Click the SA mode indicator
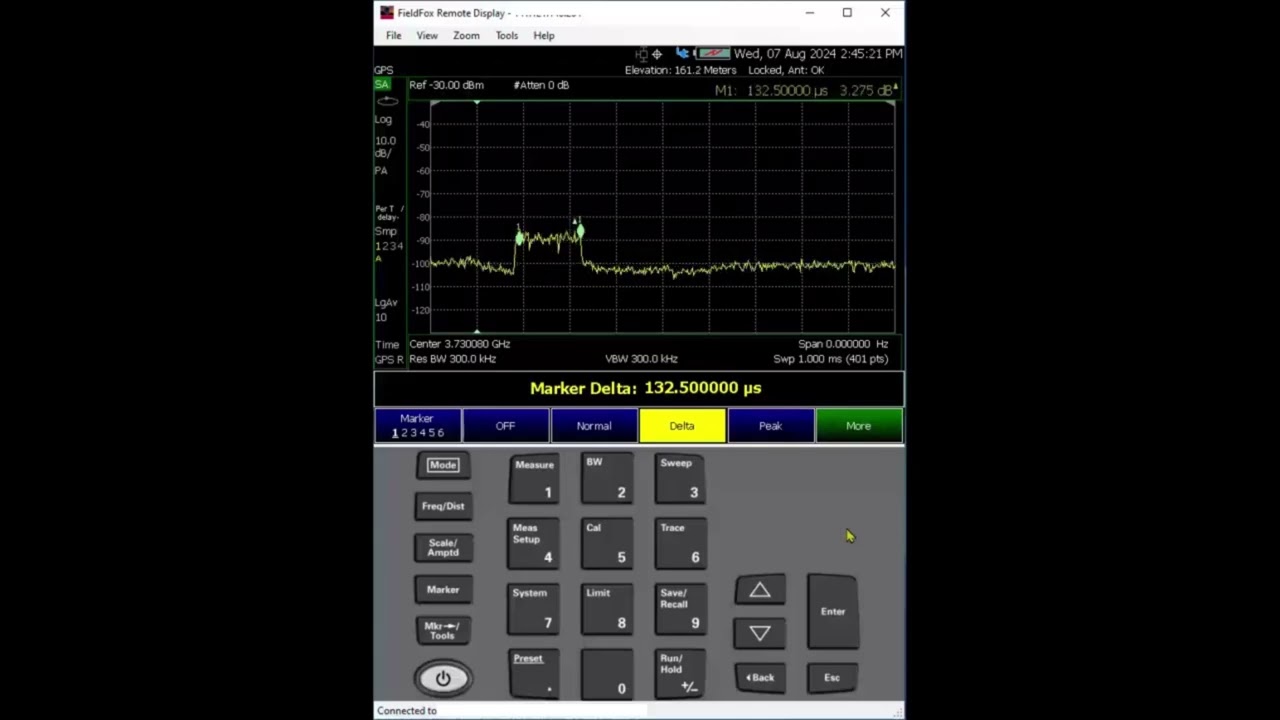The height and width of the screenshot is (720, 1280). pyautogui.click(x=382, y=85)
